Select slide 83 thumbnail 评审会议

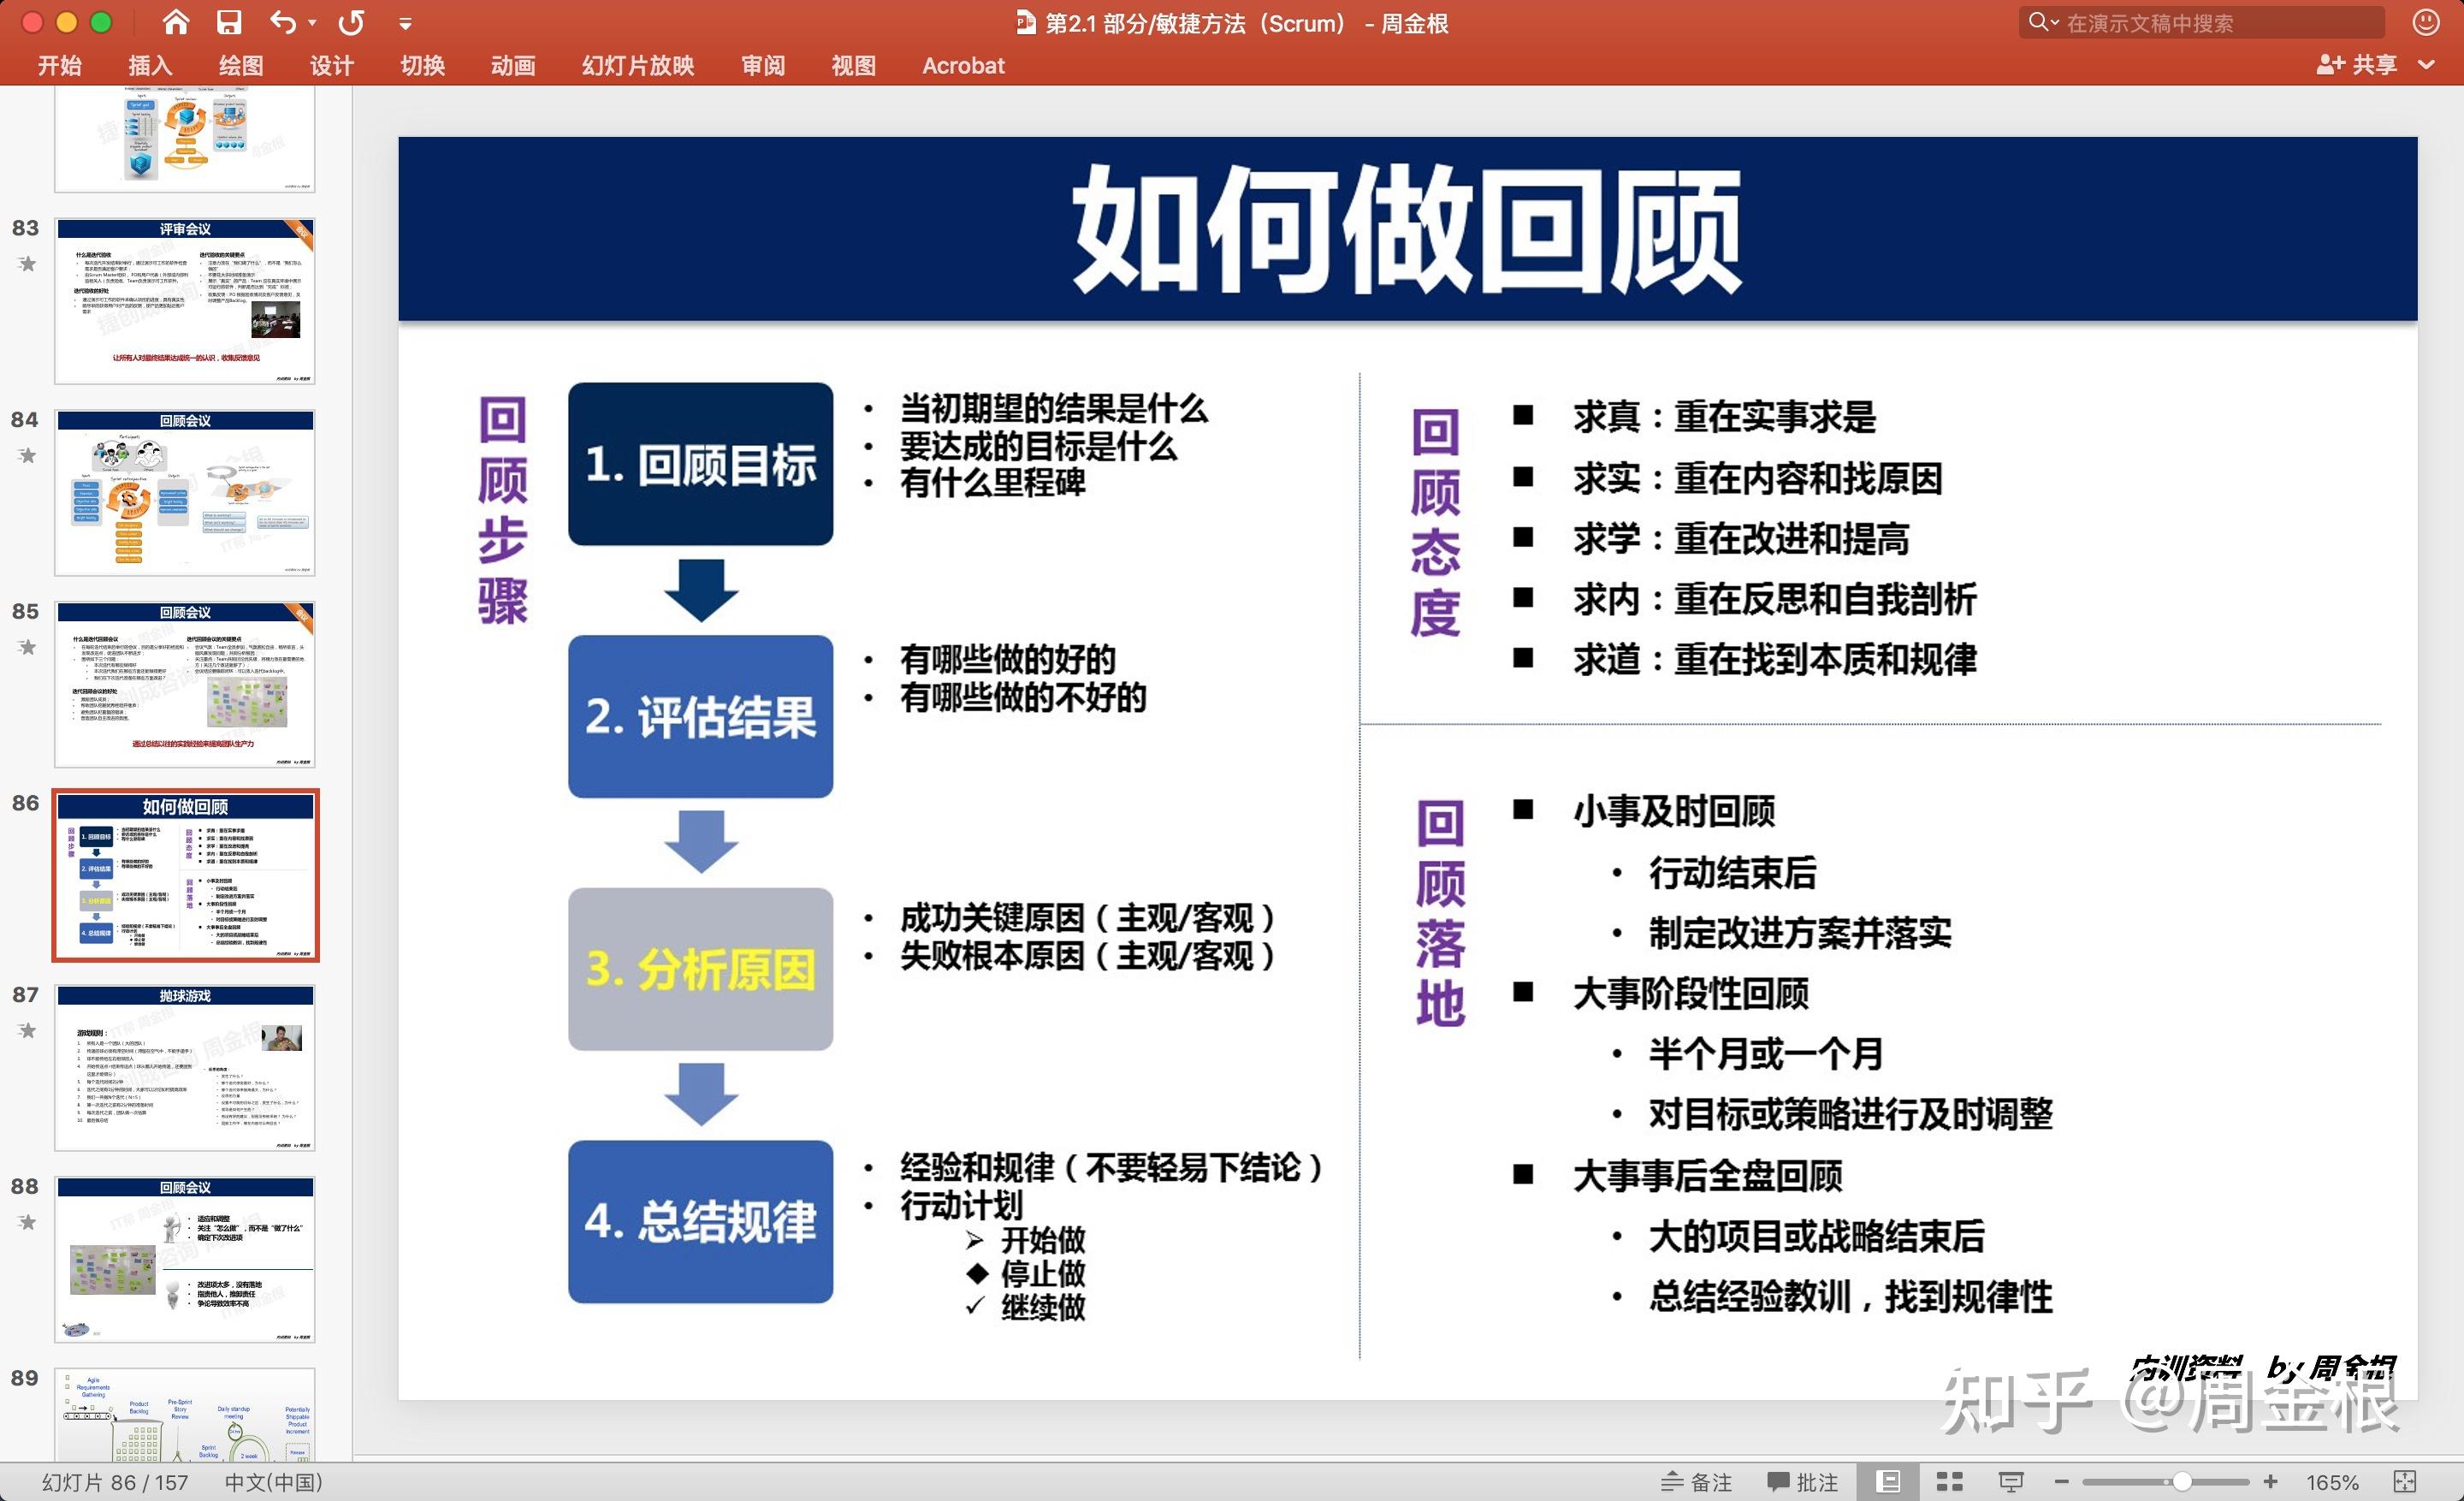185,301
